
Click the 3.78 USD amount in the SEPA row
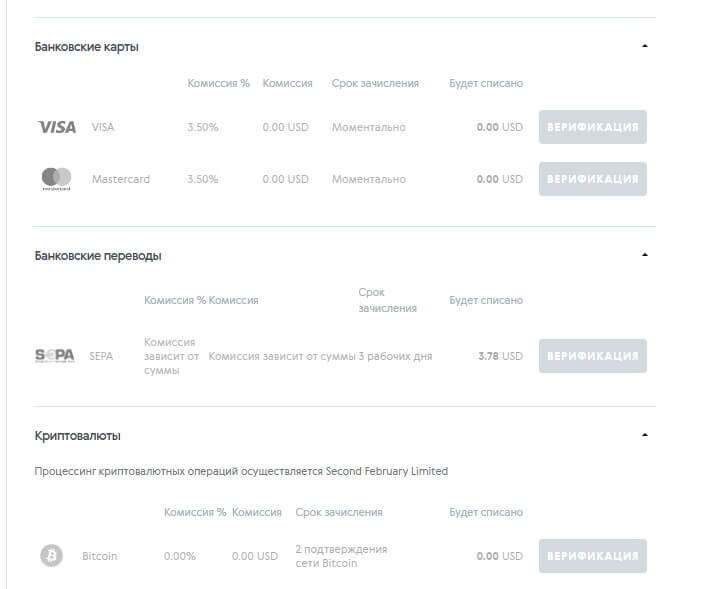[x=500, y=356]
